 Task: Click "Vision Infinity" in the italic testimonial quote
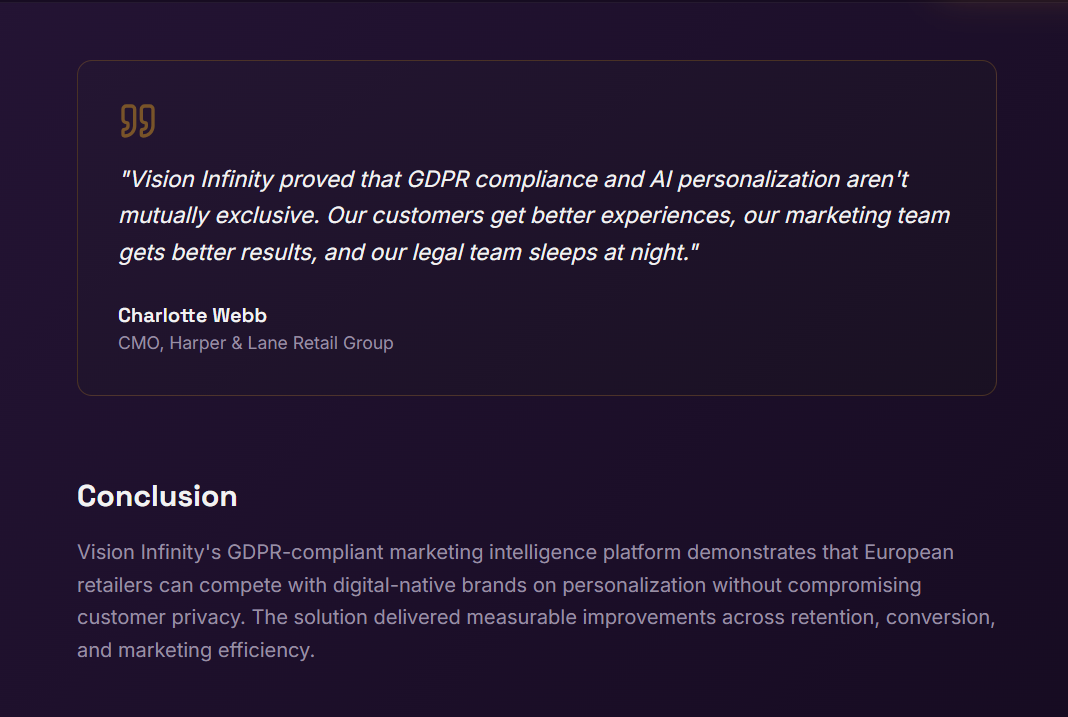point(201,180)
